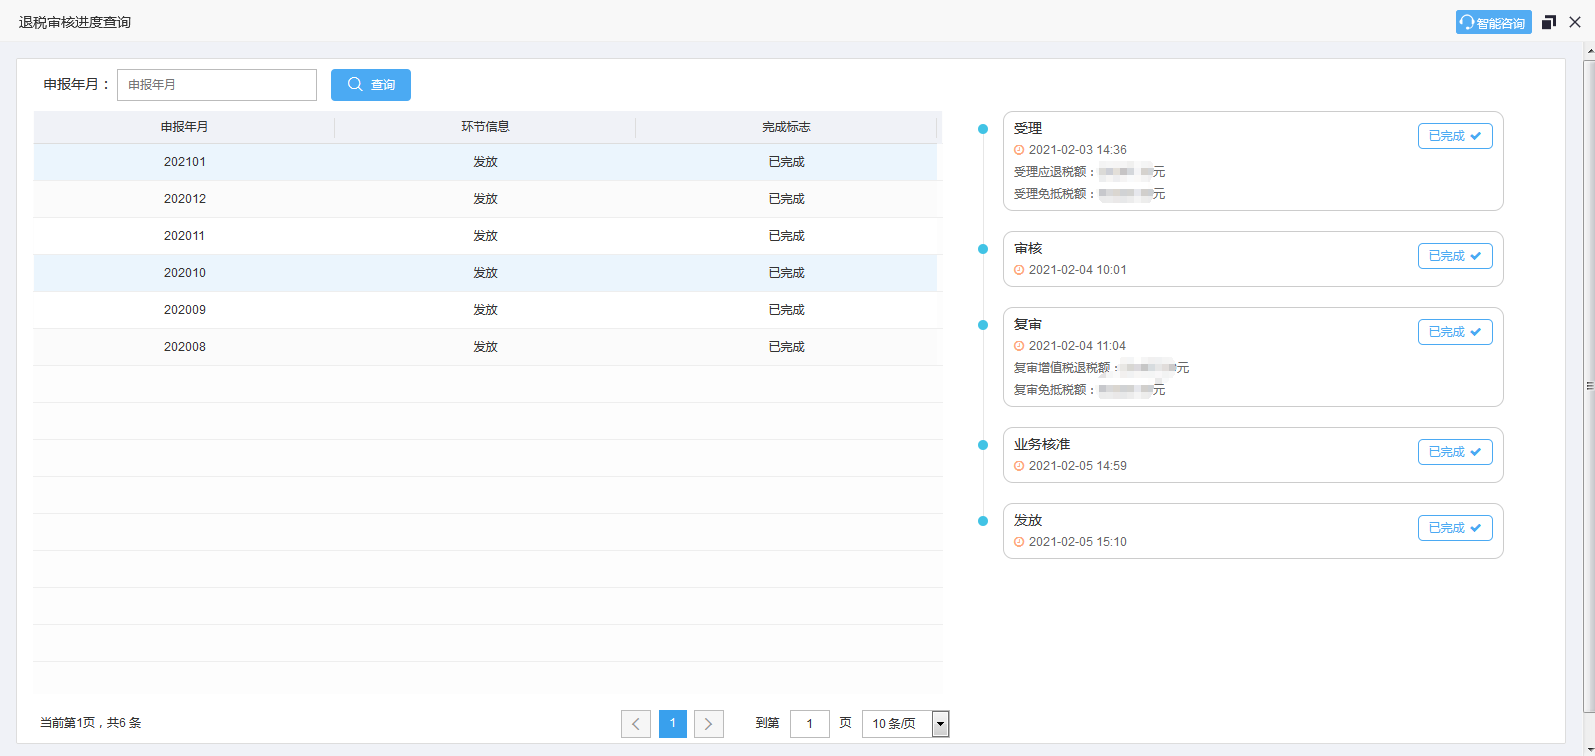
Task: Click the 到第 page number jump field
Action: (809, 723)
